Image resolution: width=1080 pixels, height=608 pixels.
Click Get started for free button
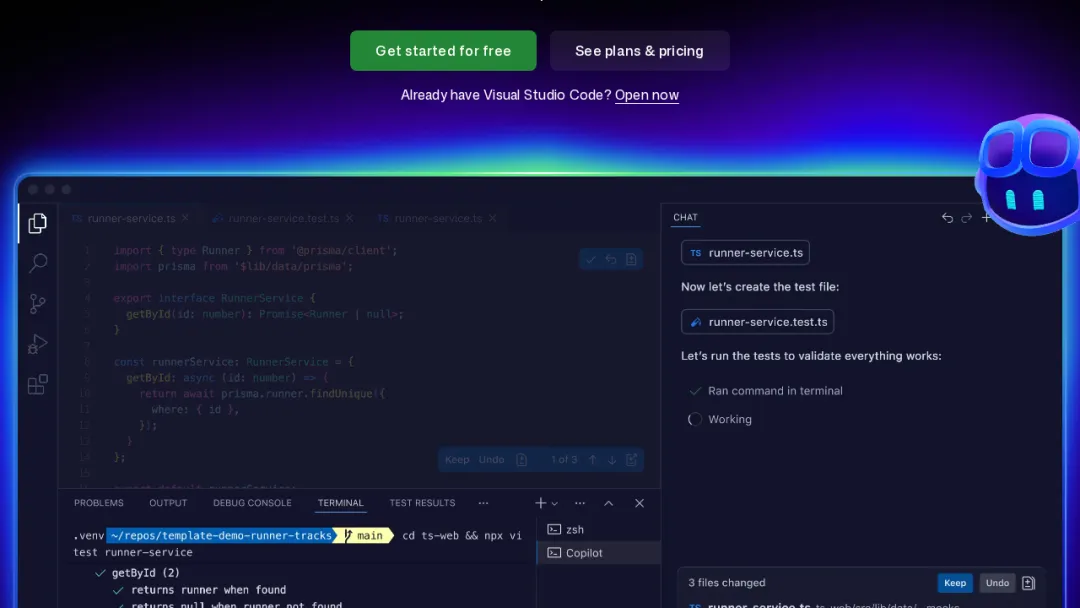pyautogui.click(x=443, y=51)
